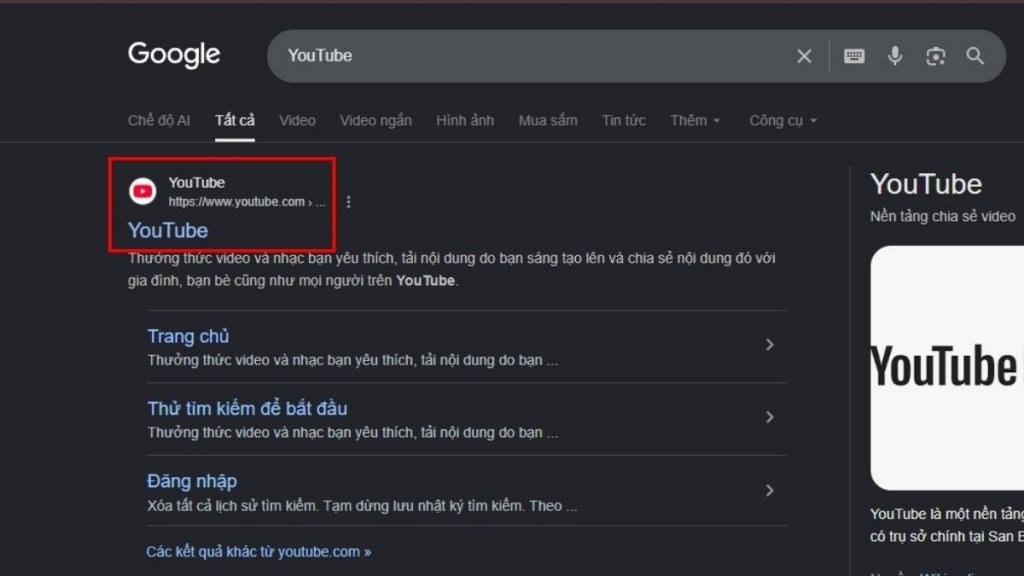The height and width of the screenshot is (576, 1024).
Task: Open the on-screen keyboard icon
Action: 854,56
